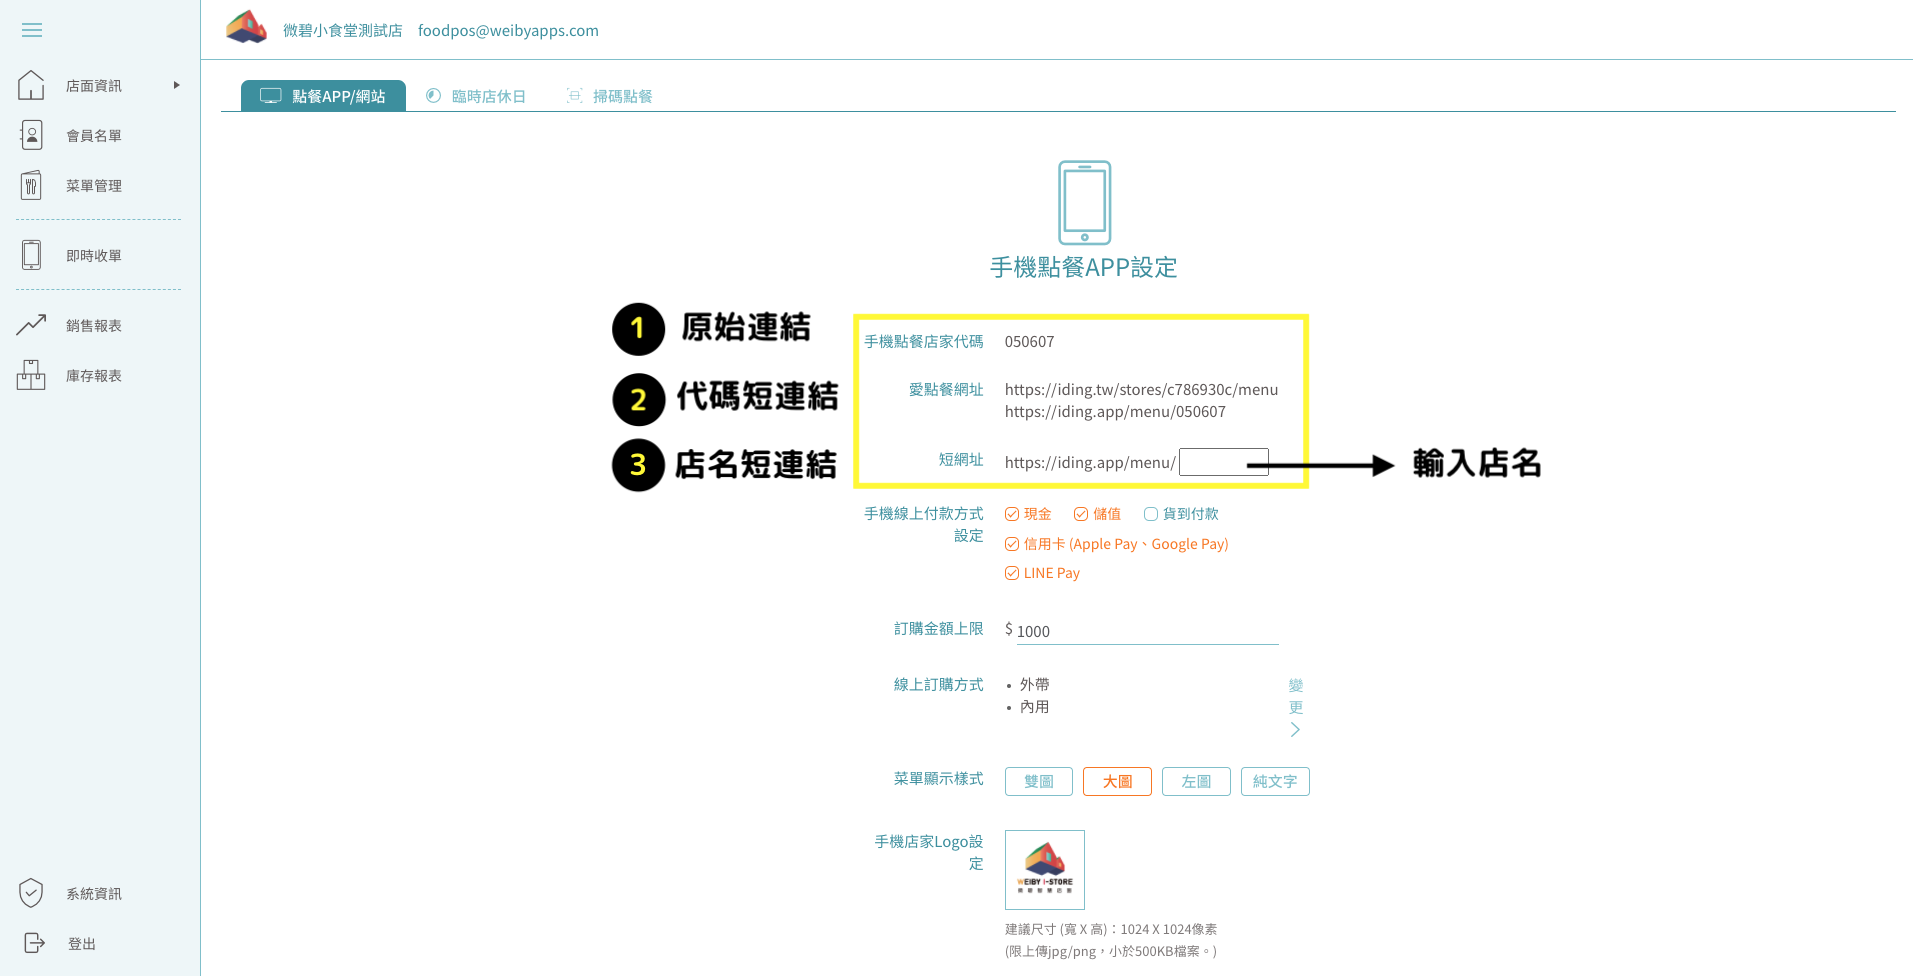Image resolution: width=1913 pixels, height=976 pixels.
Task: Click the 登出 logout icon
Action: (x=34, y=943)
